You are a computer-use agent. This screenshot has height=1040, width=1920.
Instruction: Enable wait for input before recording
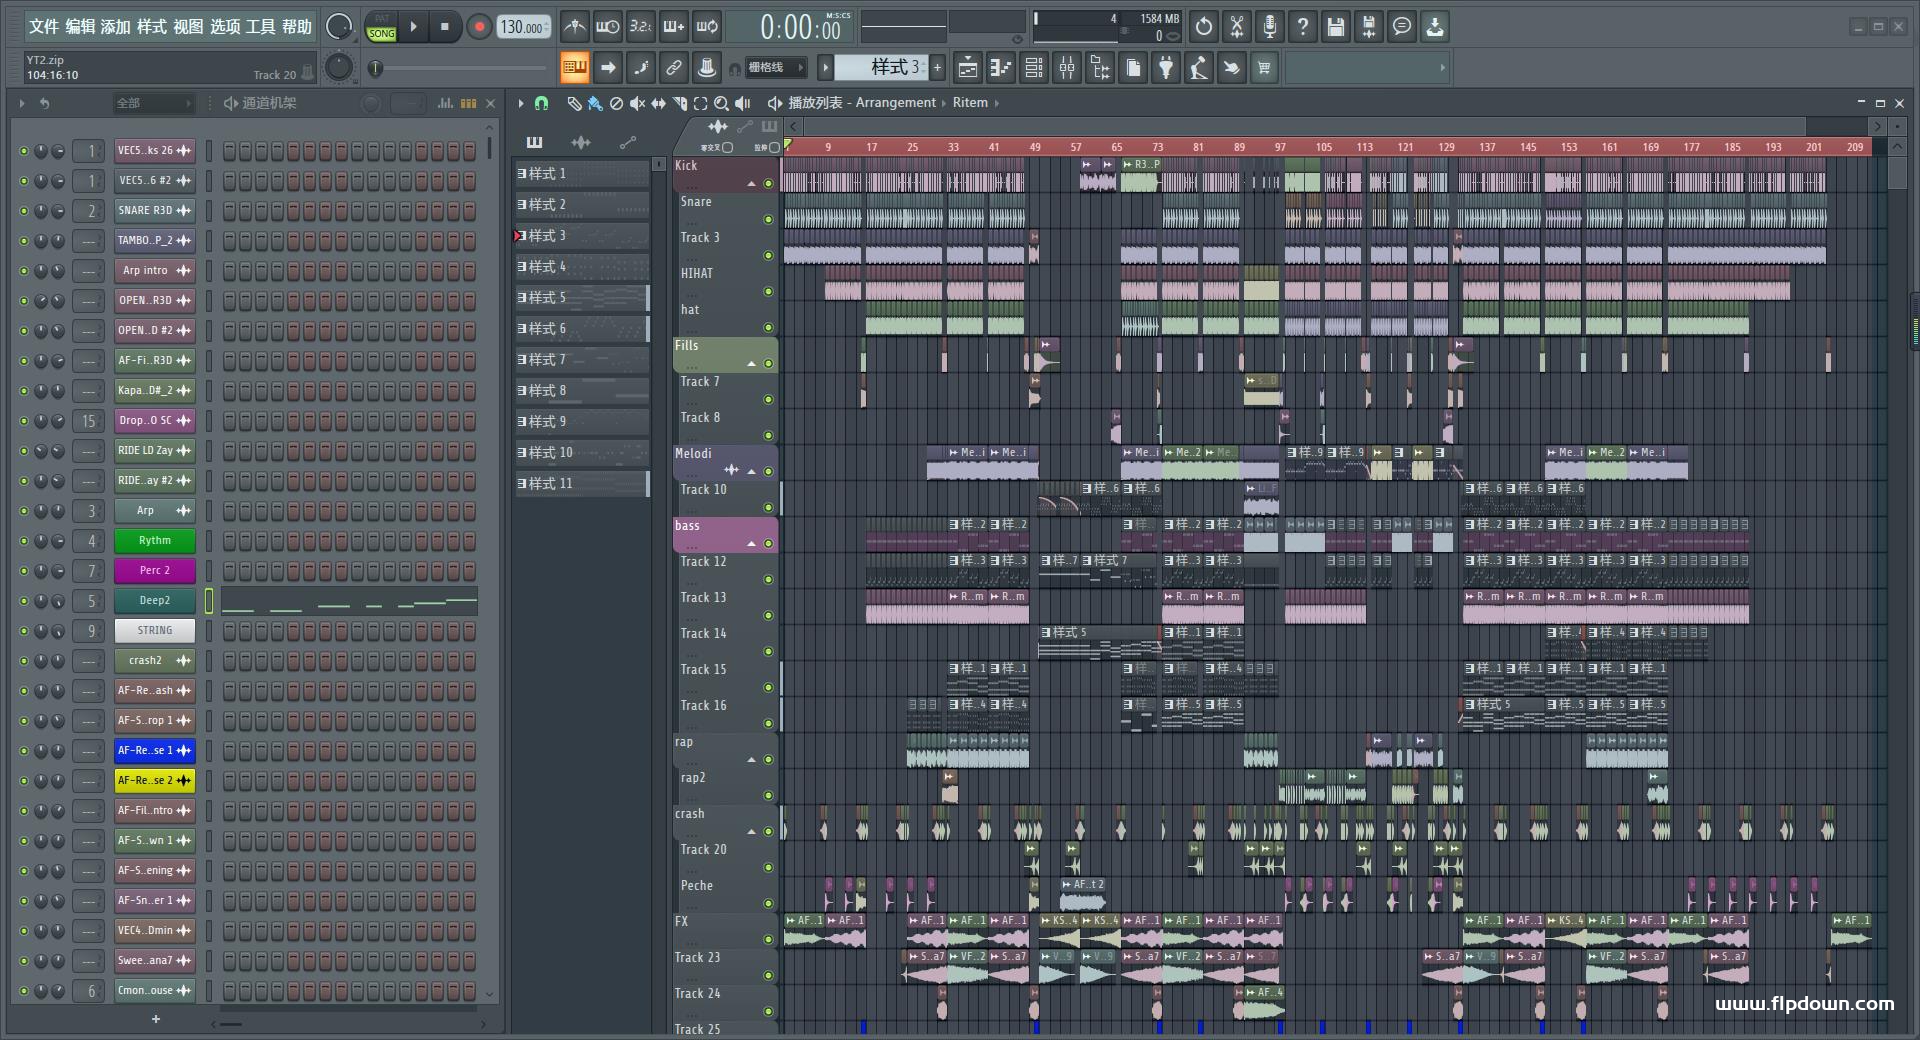pos(608,27)
